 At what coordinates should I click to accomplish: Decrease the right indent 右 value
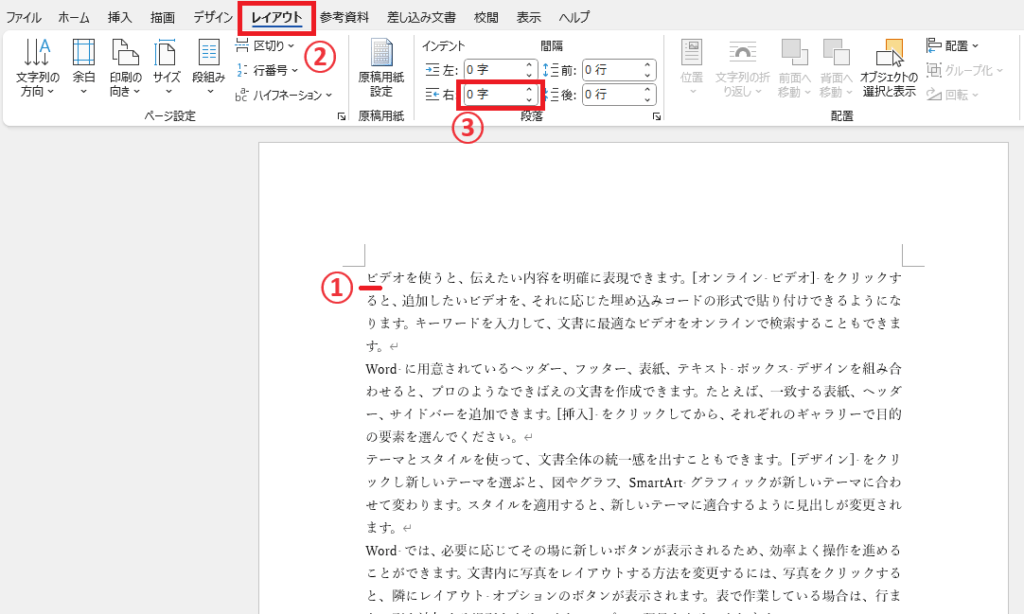(529, 99)
